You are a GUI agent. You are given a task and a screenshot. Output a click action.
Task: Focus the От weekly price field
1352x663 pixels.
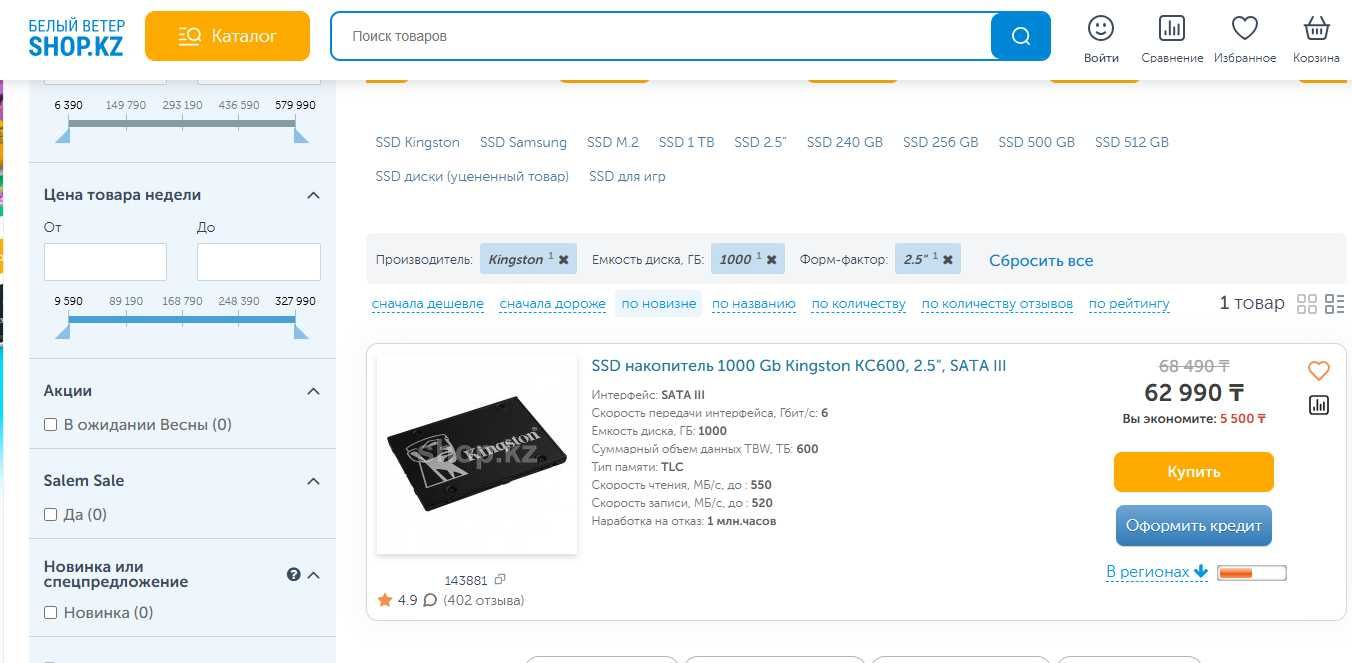[x=105, y=262]
